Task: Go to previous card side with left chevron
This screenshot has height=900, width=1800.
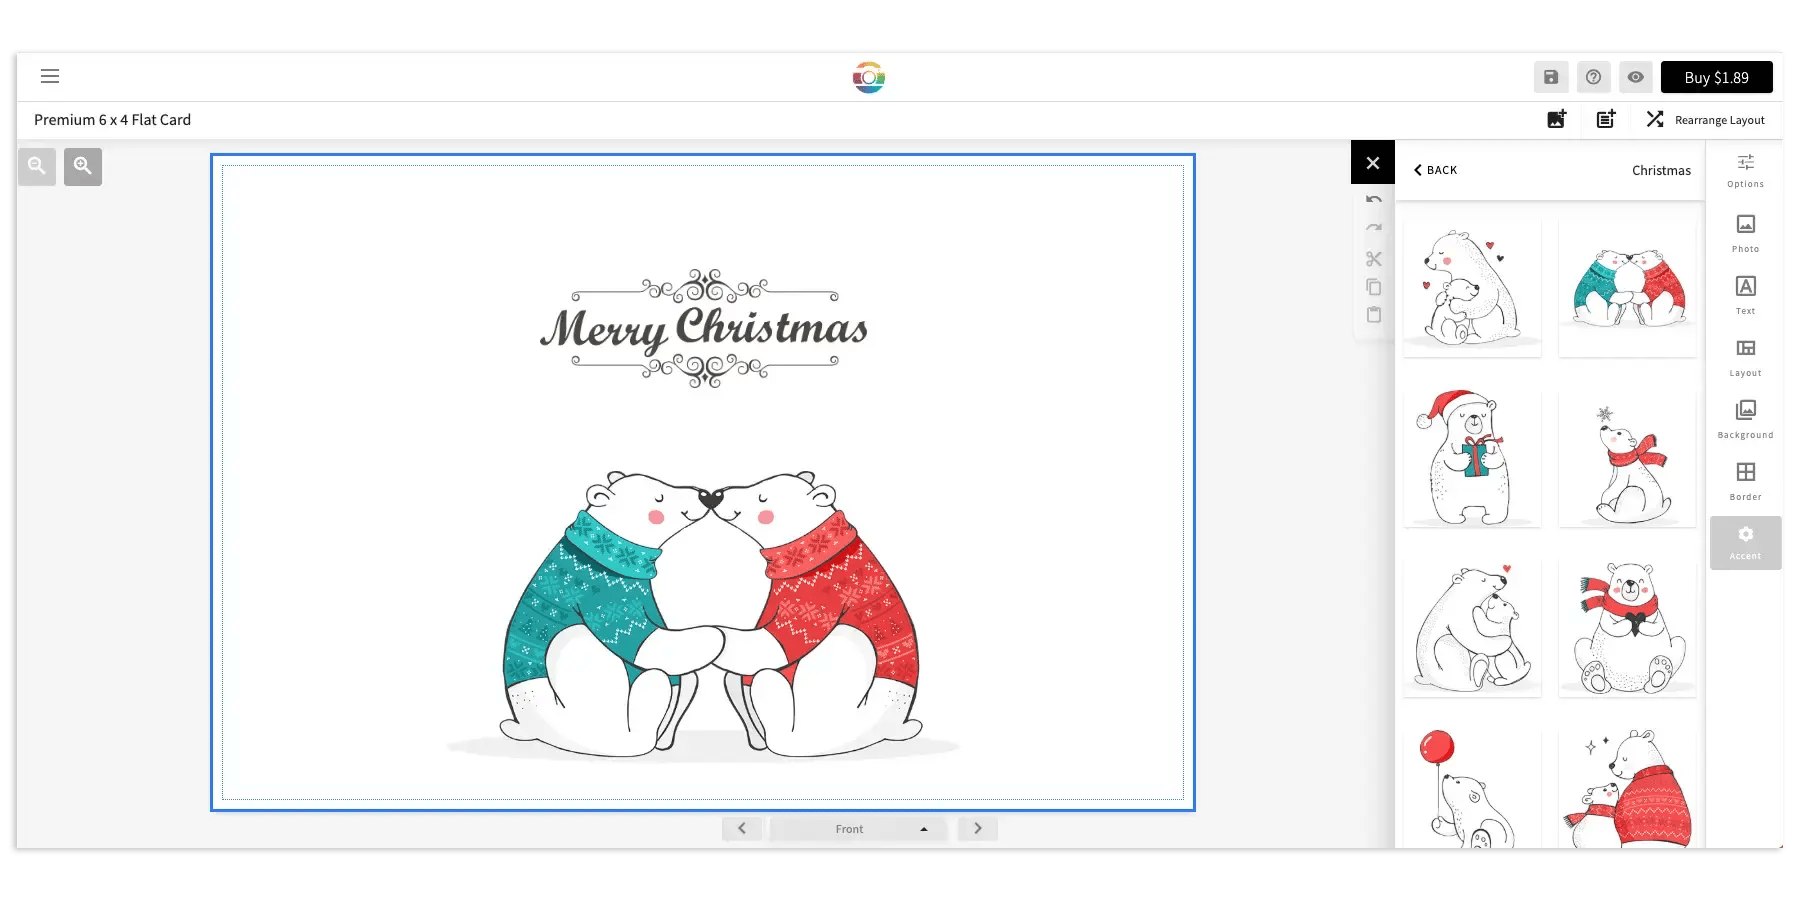Action: tap(742, 828)
